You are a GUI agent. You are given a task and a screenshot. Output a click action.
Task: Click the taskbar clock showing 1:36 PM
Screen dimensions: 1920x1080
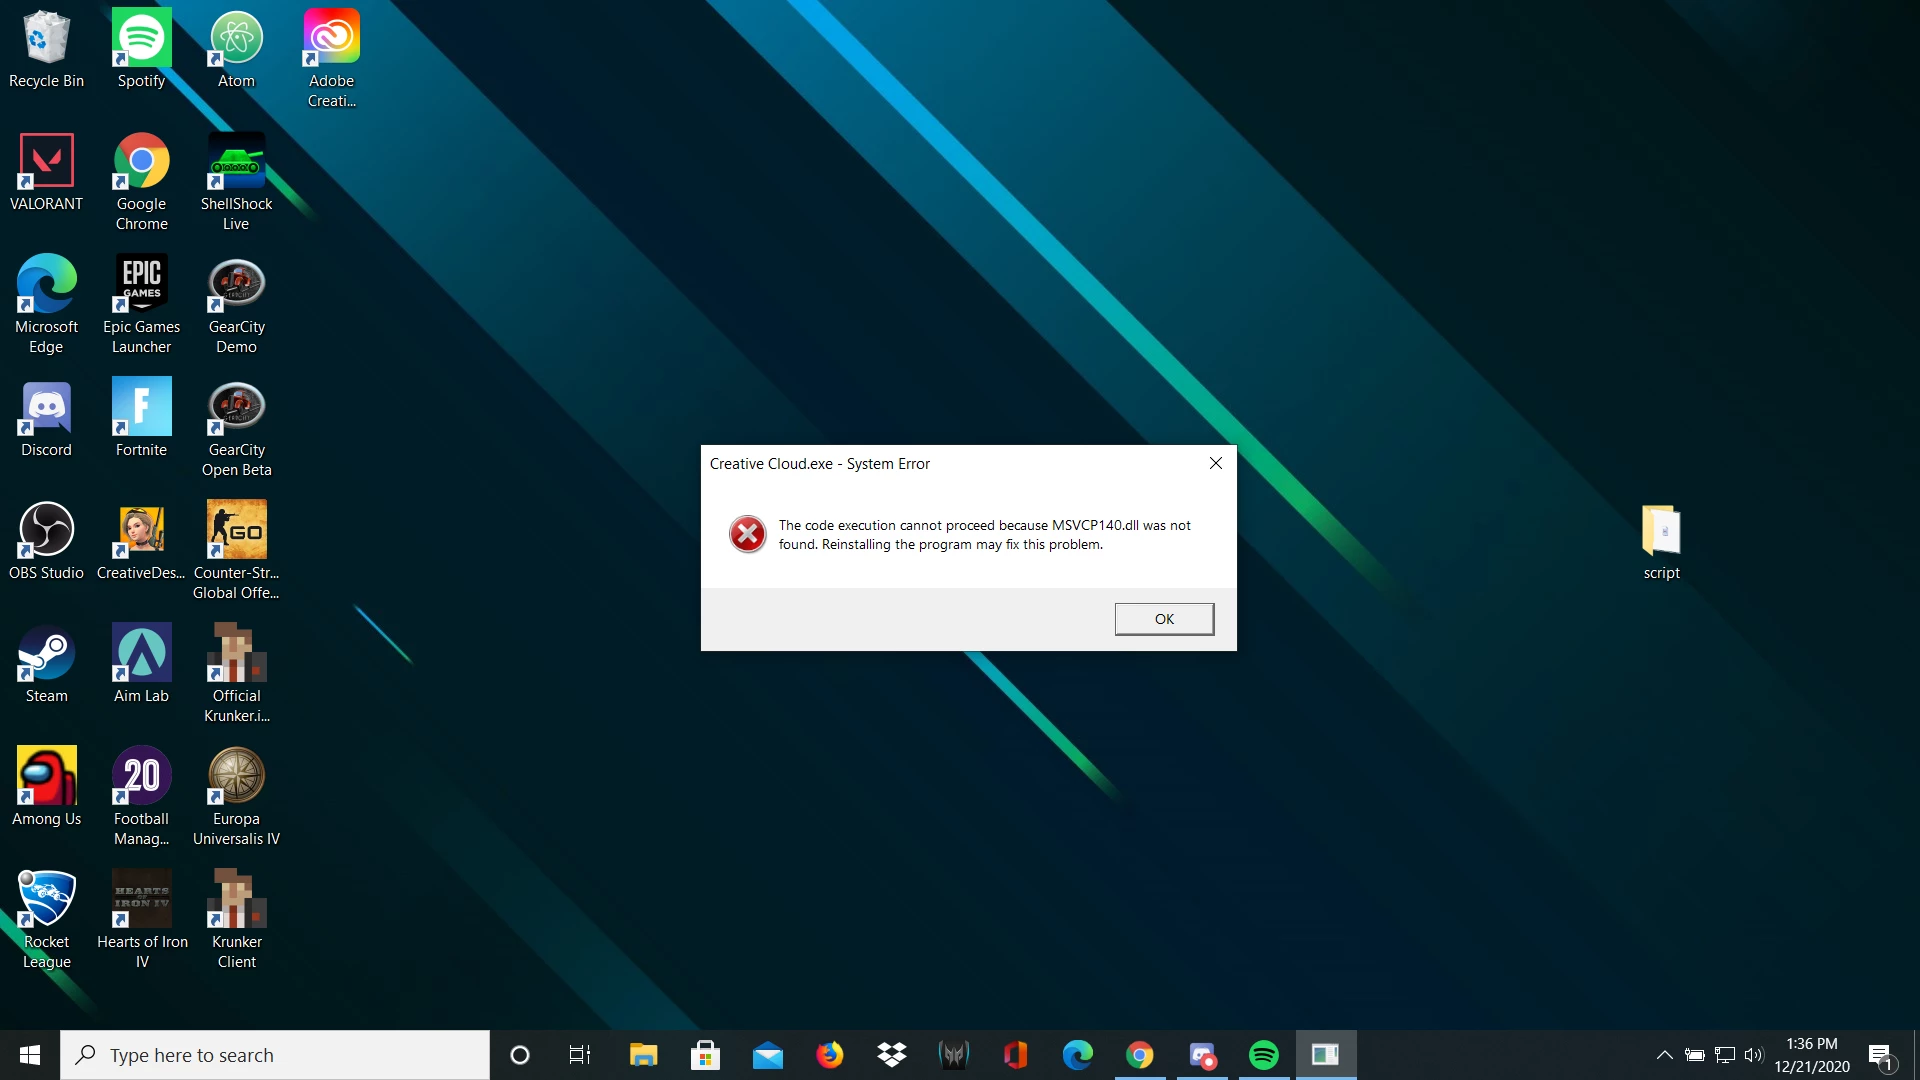pyautogui.click(x=1811, y=1055)
